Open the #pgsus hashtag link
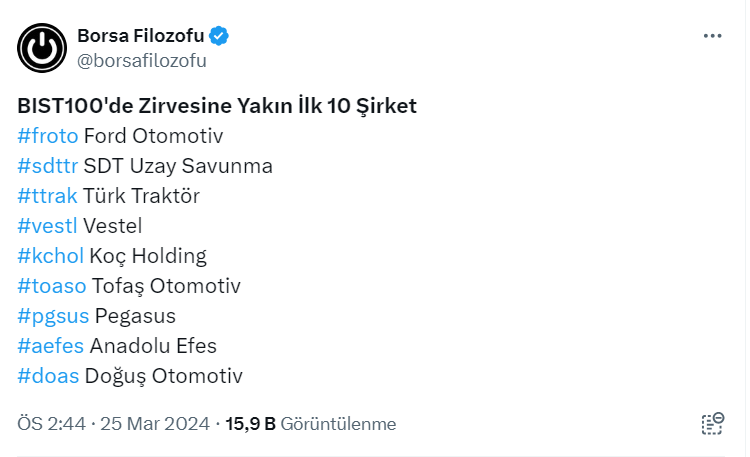750x457 pixels. [x=53, y=316]
